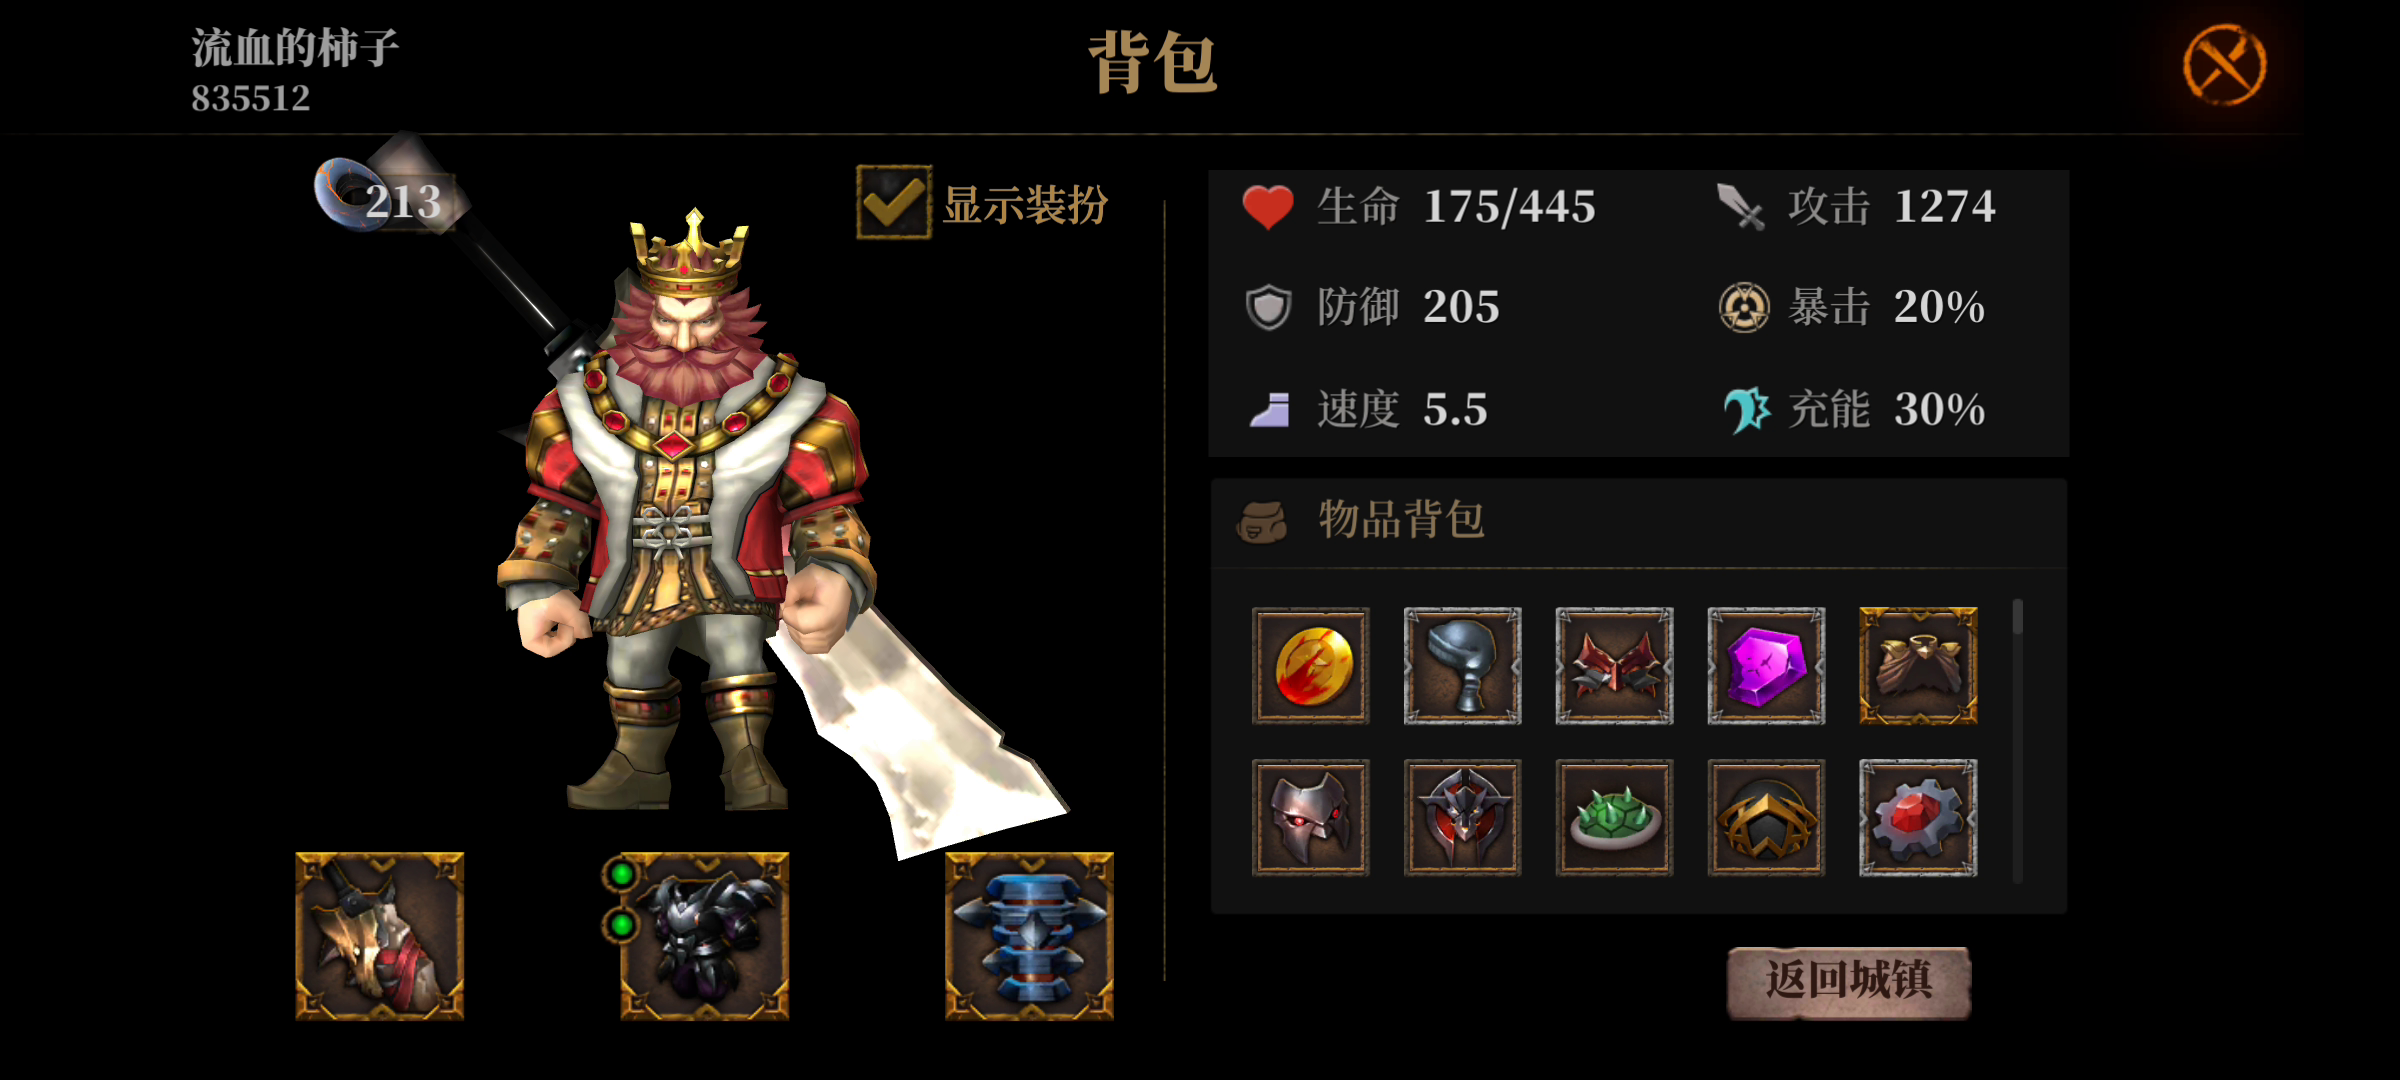Viewport: 2400px width, 1080px height.
Task: Select the red-eyed steel helmet item
Action: pos(1310,818)
